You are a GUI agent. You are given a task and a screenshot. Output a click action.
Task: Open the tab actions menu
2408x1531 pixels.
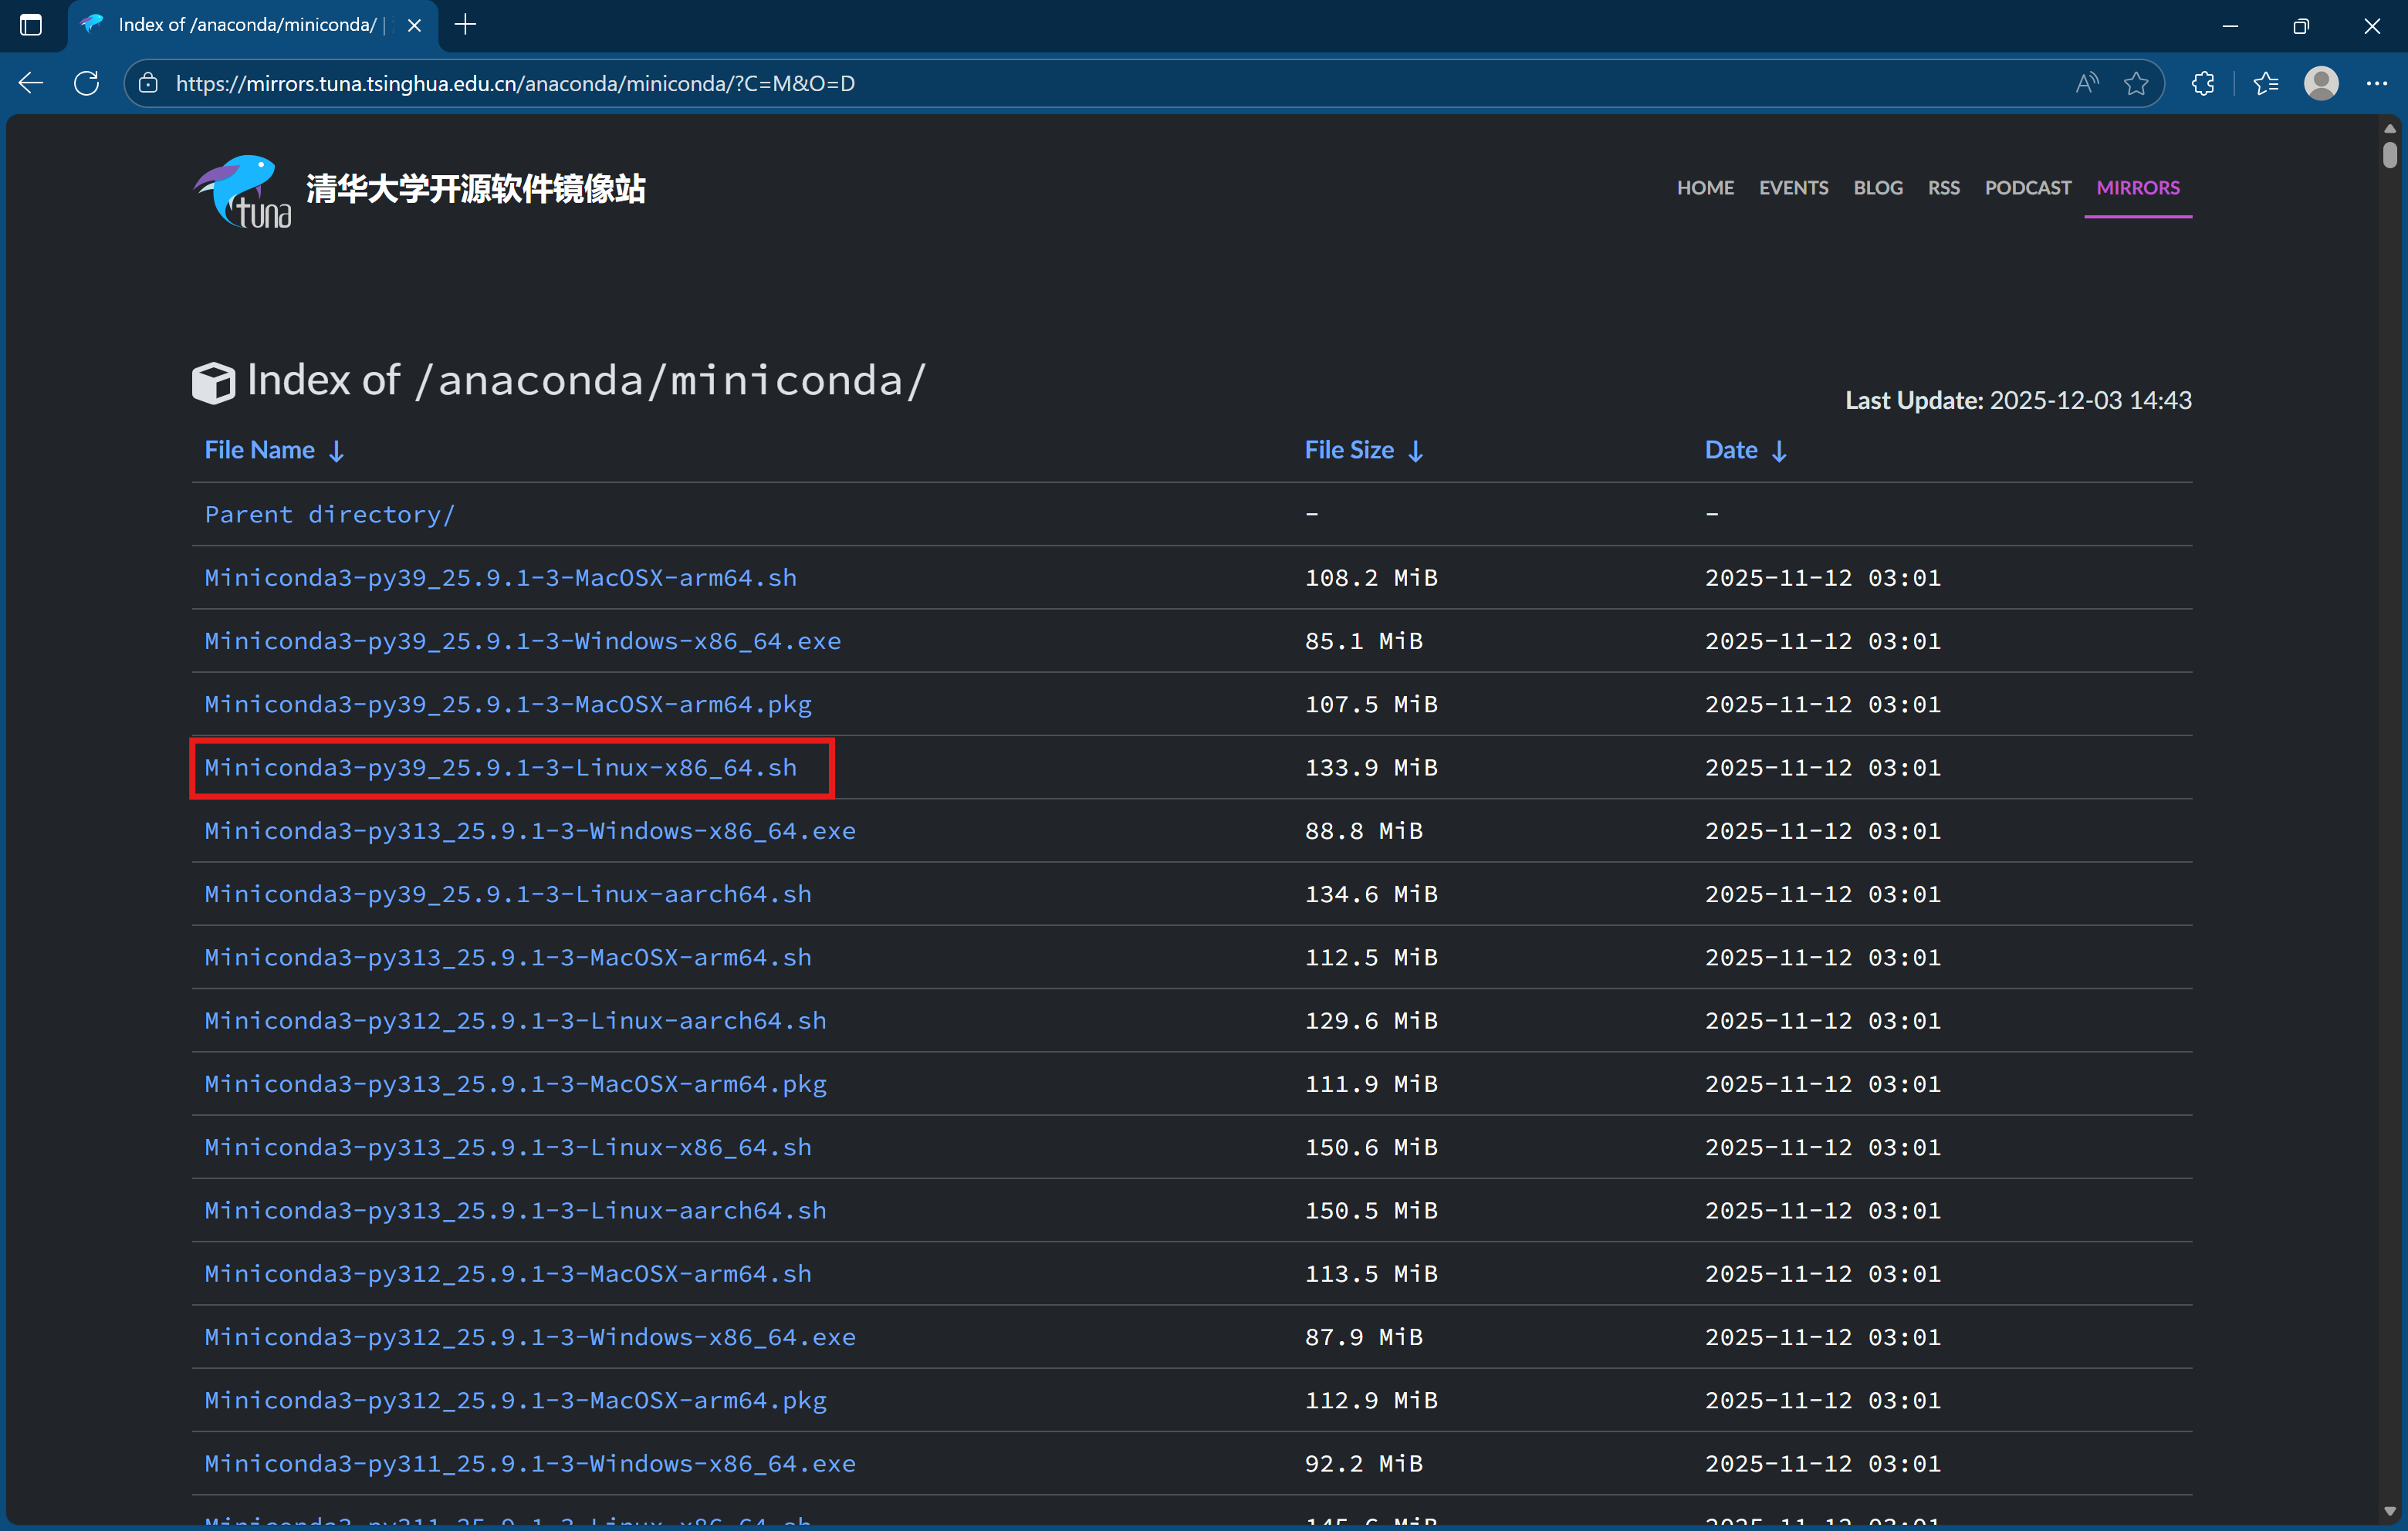[x=31, y=25]
